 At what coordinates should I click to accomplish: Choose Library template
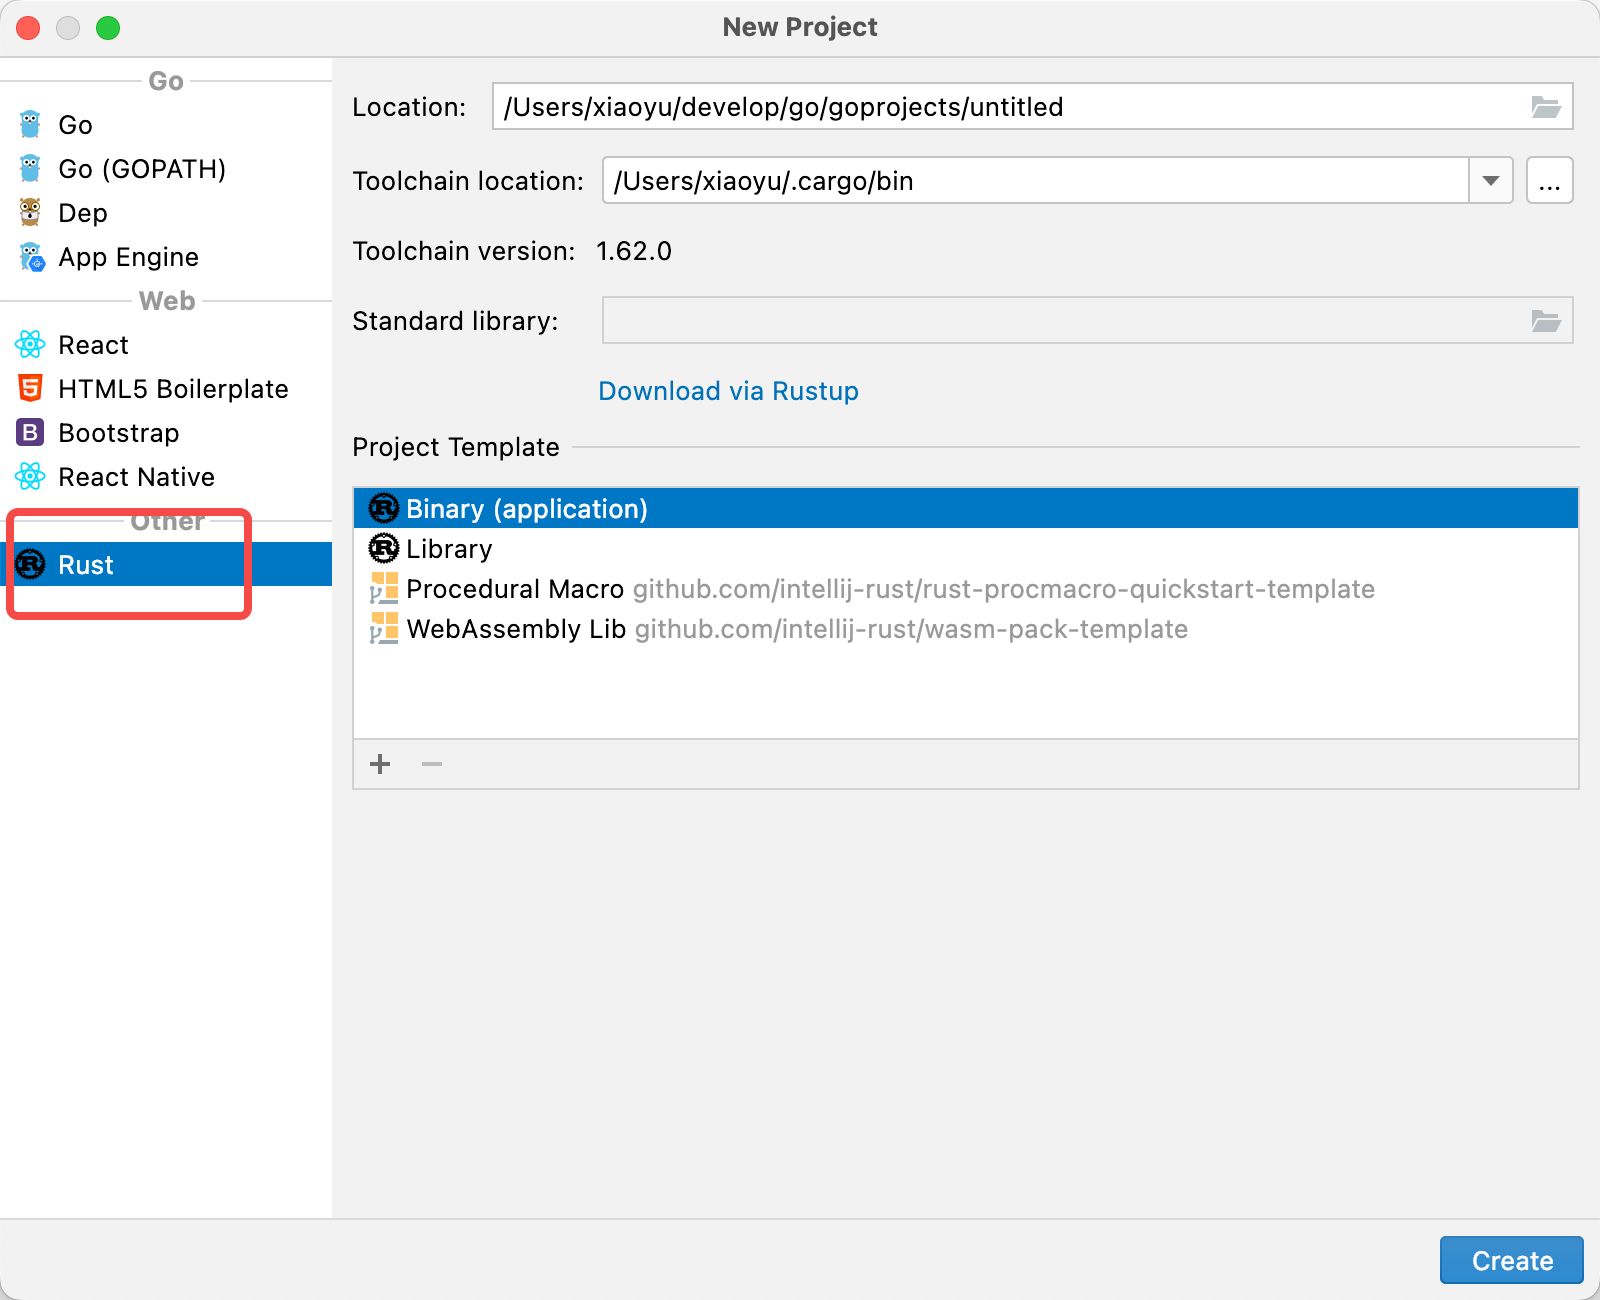click(966, 548)
